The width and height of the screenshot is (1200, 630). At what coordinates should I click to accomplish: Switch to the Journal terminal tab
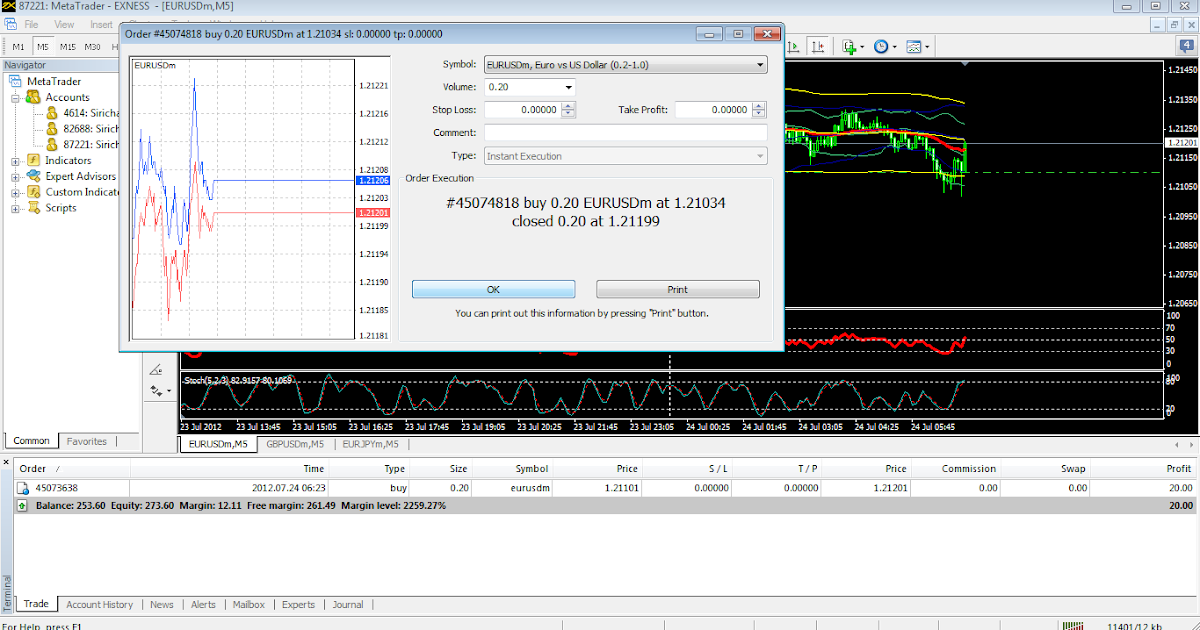point(348,604)
